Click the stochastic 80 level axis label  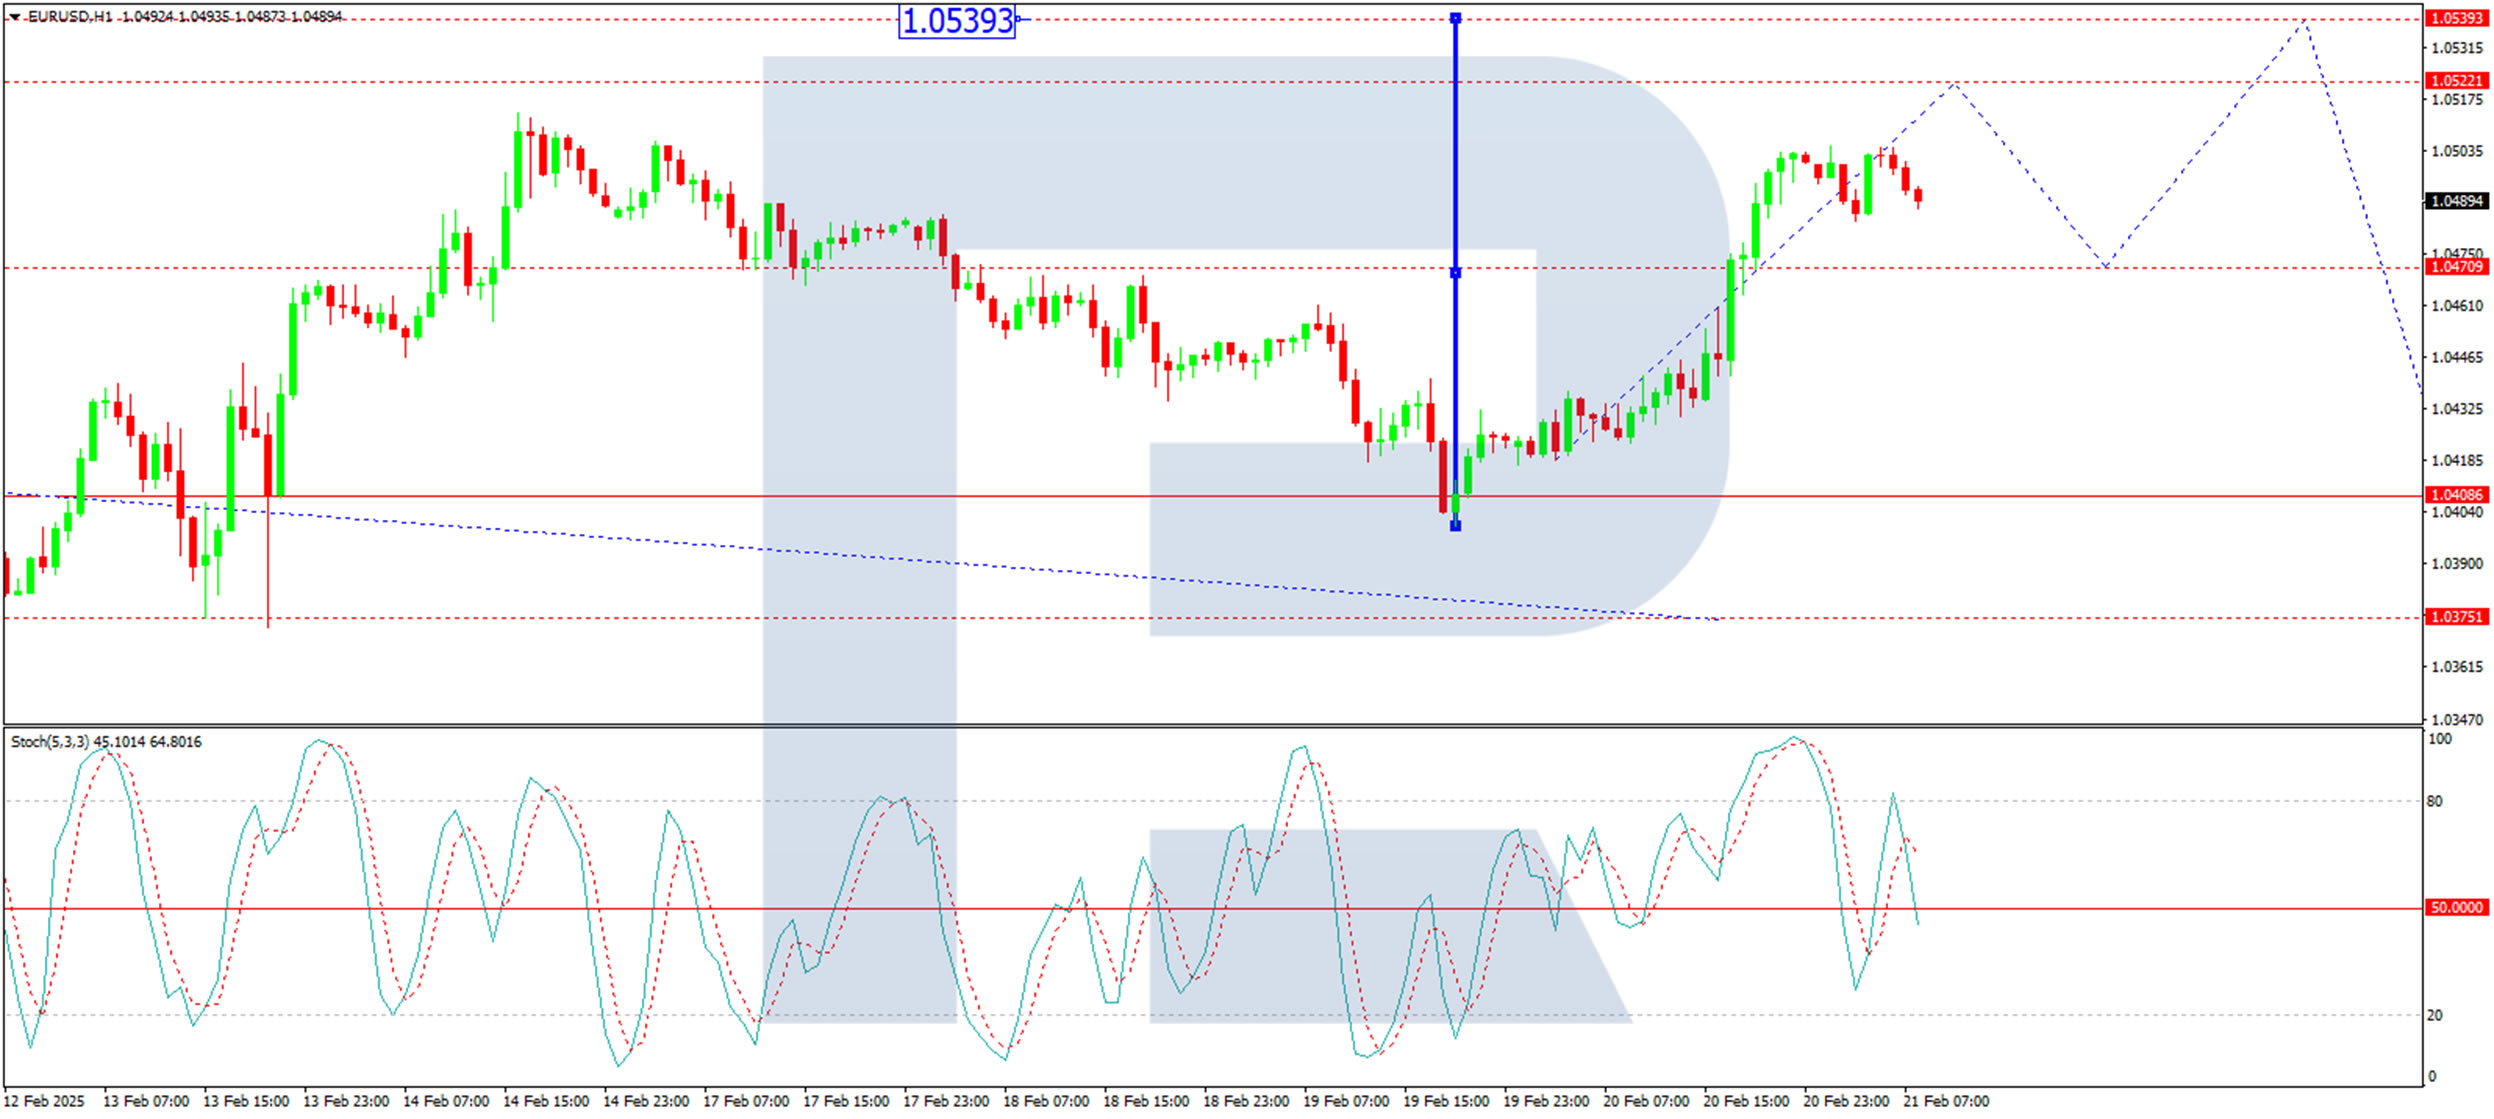point(2434,802)
